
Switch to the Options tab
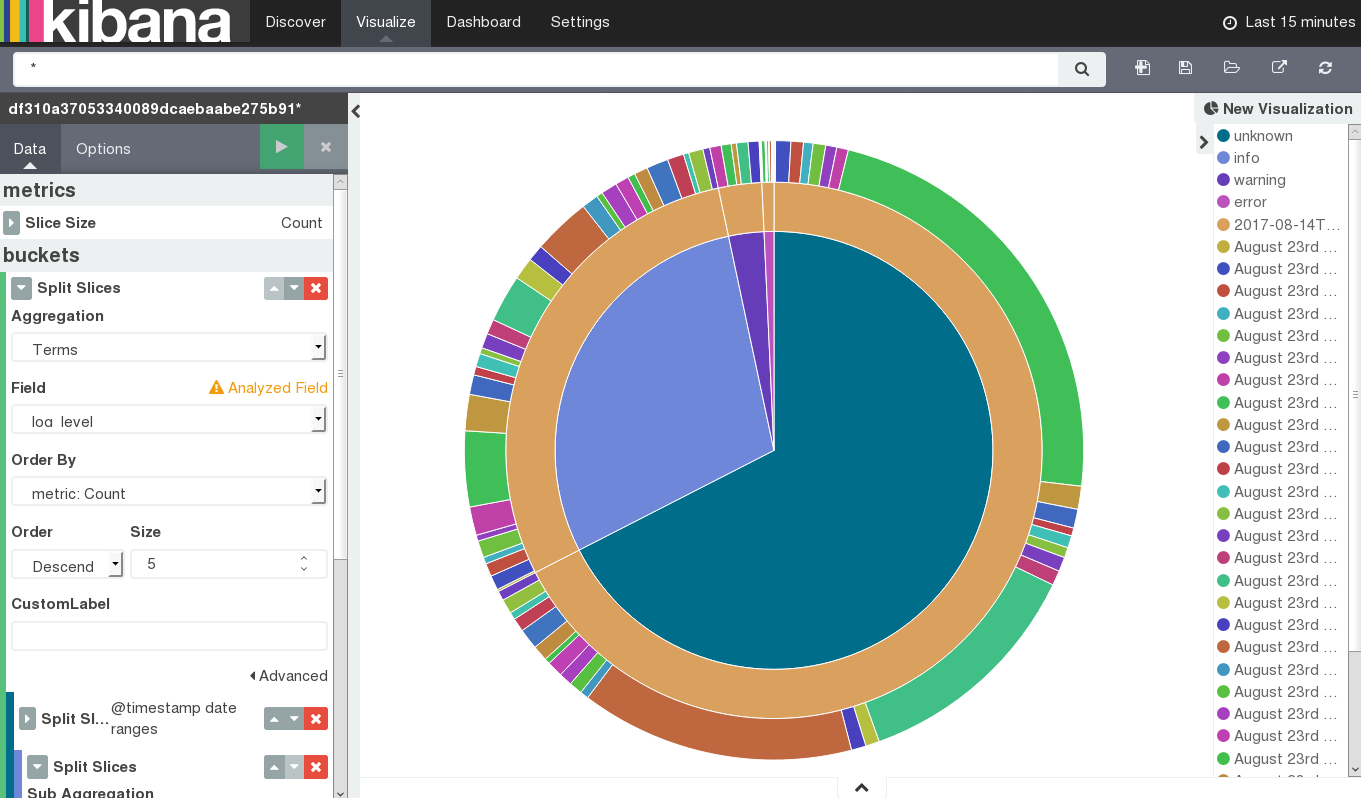103,149
